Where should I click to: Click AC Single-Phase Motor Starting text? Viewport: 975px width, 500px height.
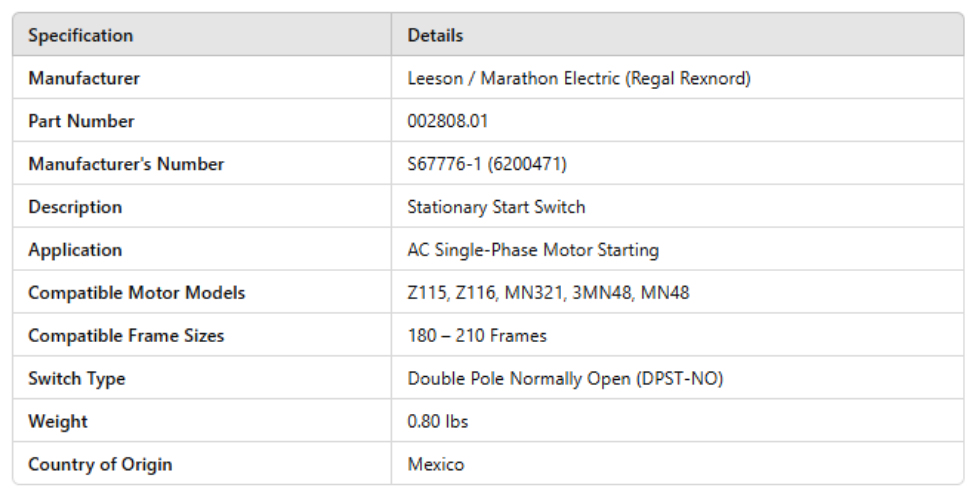coord(533,250)
